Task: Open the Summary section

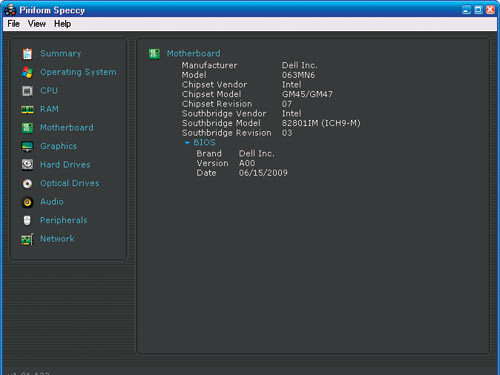Action: [x=61, y=54]
